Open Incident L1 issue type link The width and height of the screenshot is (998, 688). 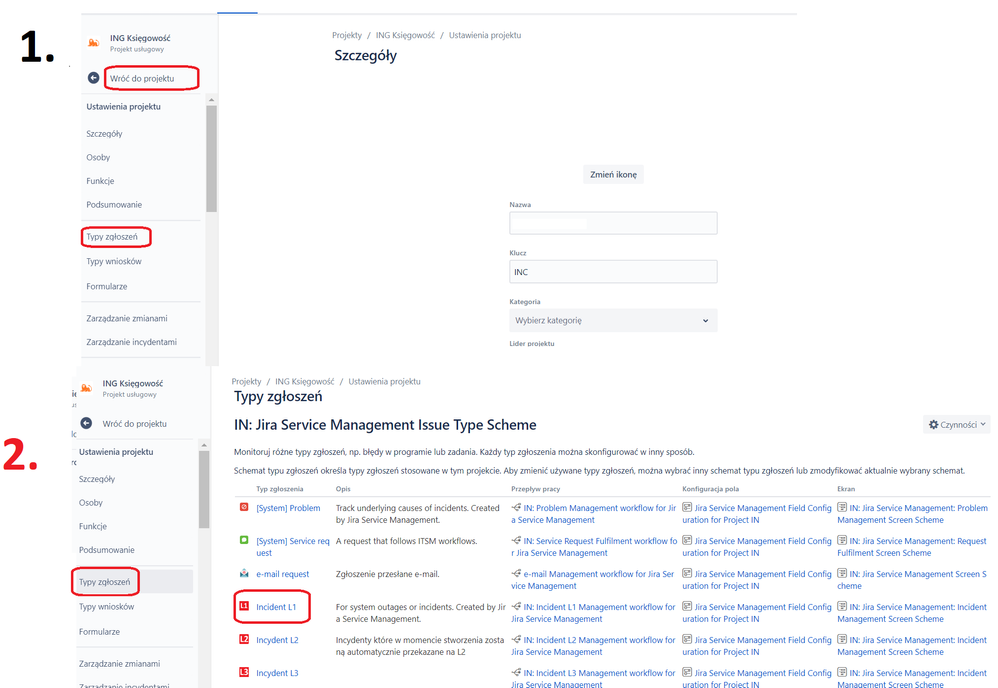(276, 607)
